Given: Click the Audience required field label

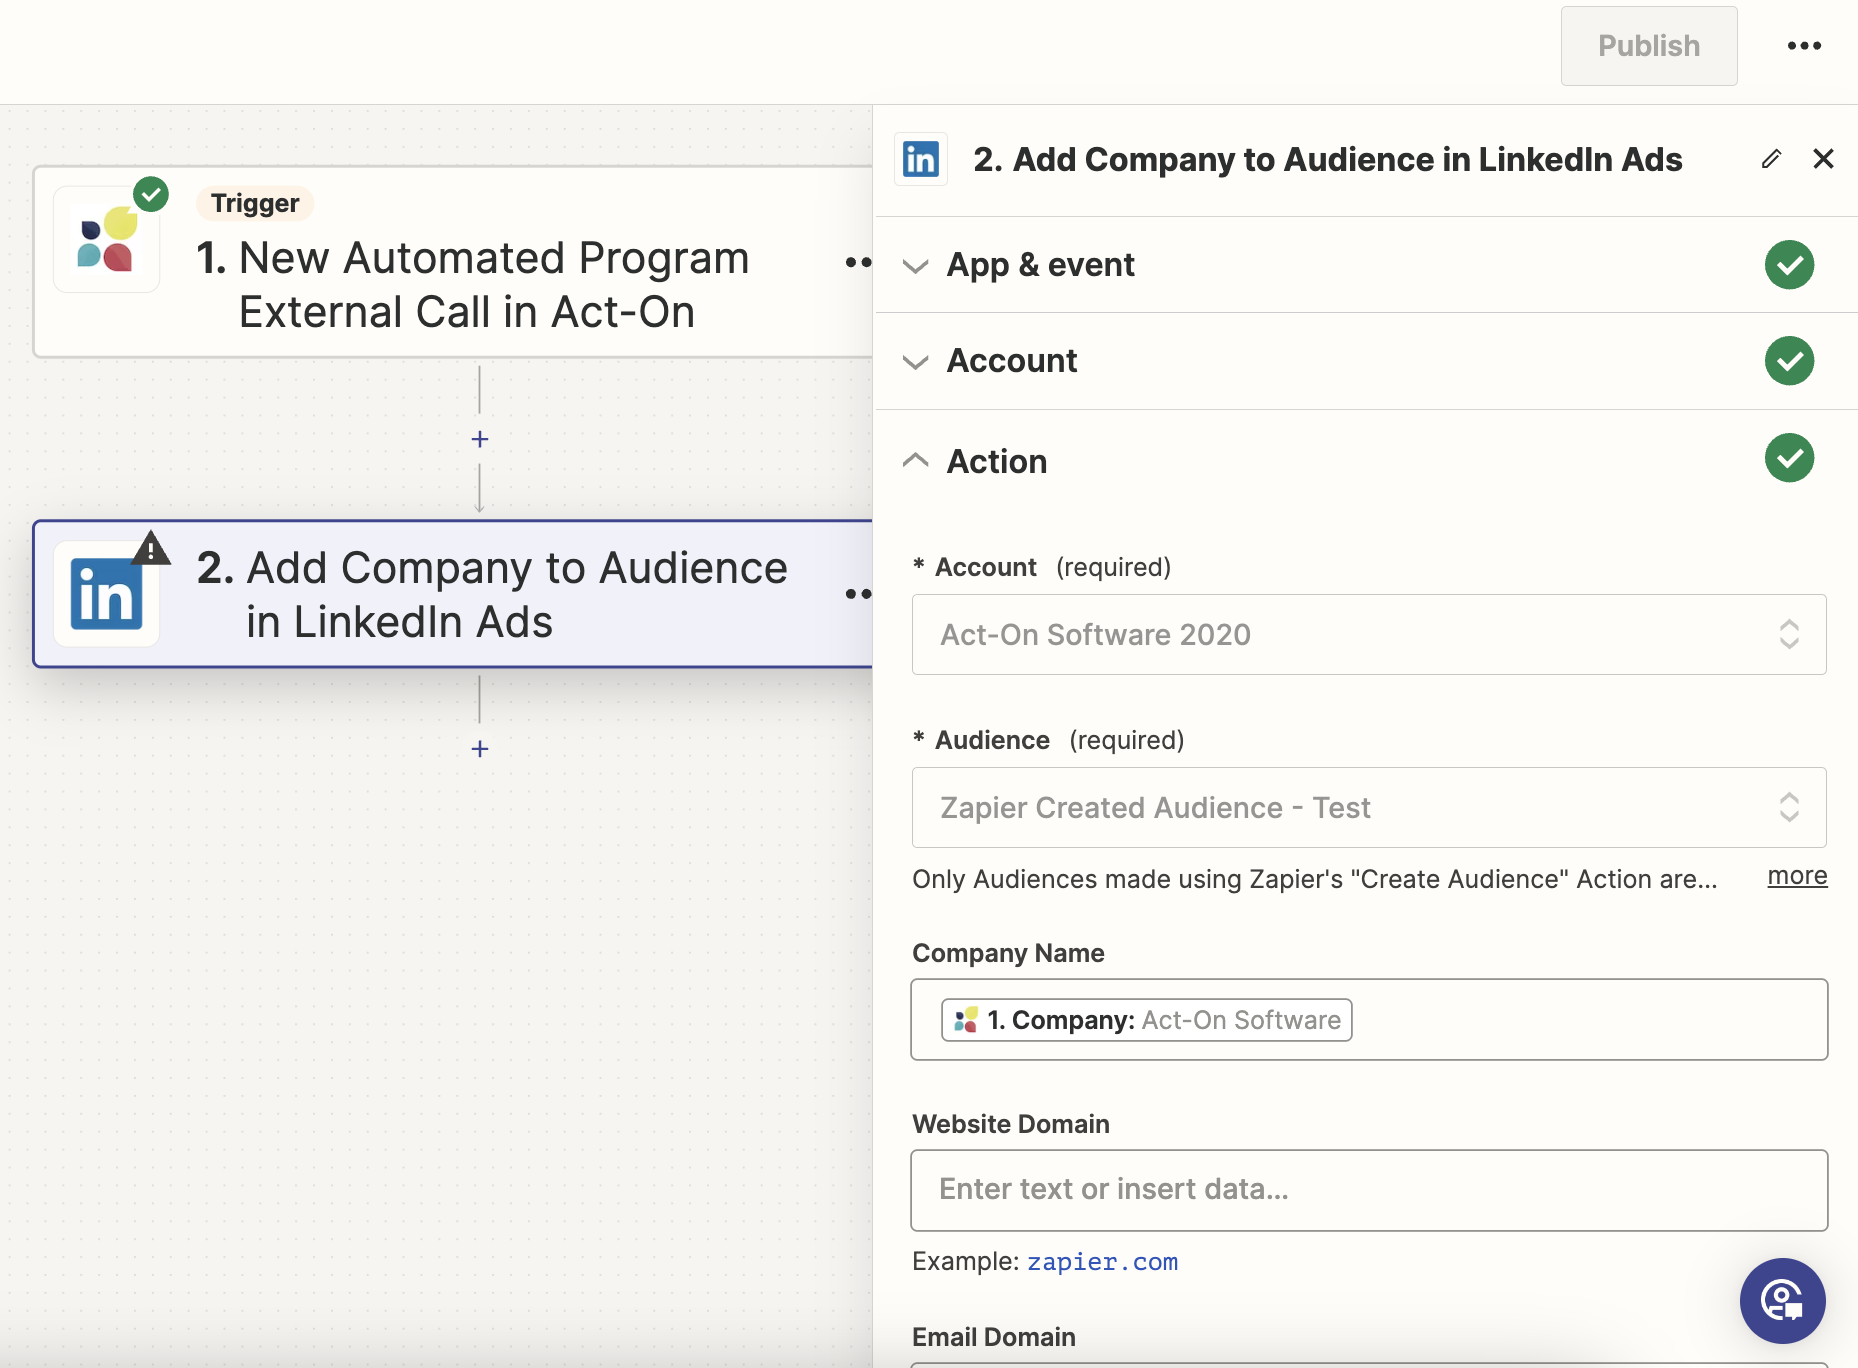Looking at the screenshot, I should (x=1049, y=740).
